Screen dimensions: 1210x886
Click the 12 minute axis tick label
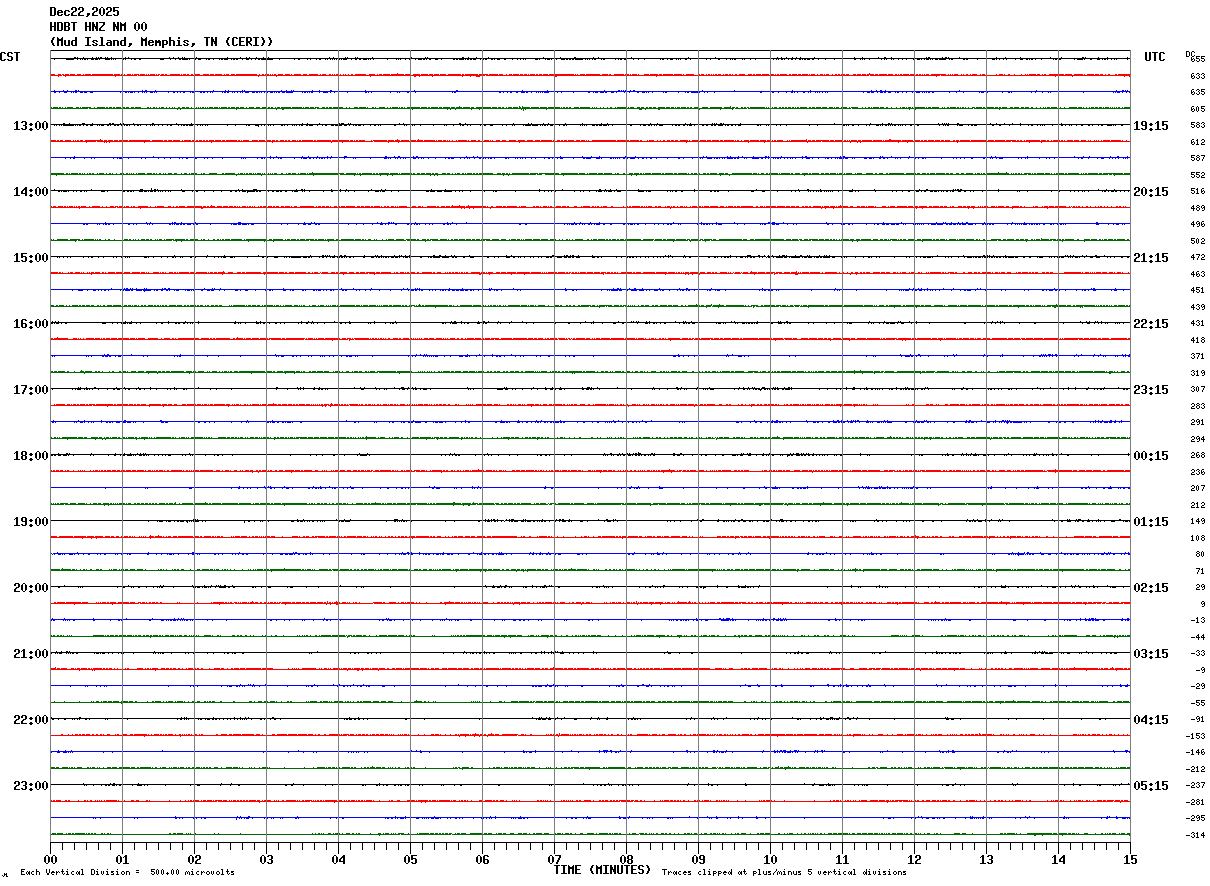(x=915, y=859)
